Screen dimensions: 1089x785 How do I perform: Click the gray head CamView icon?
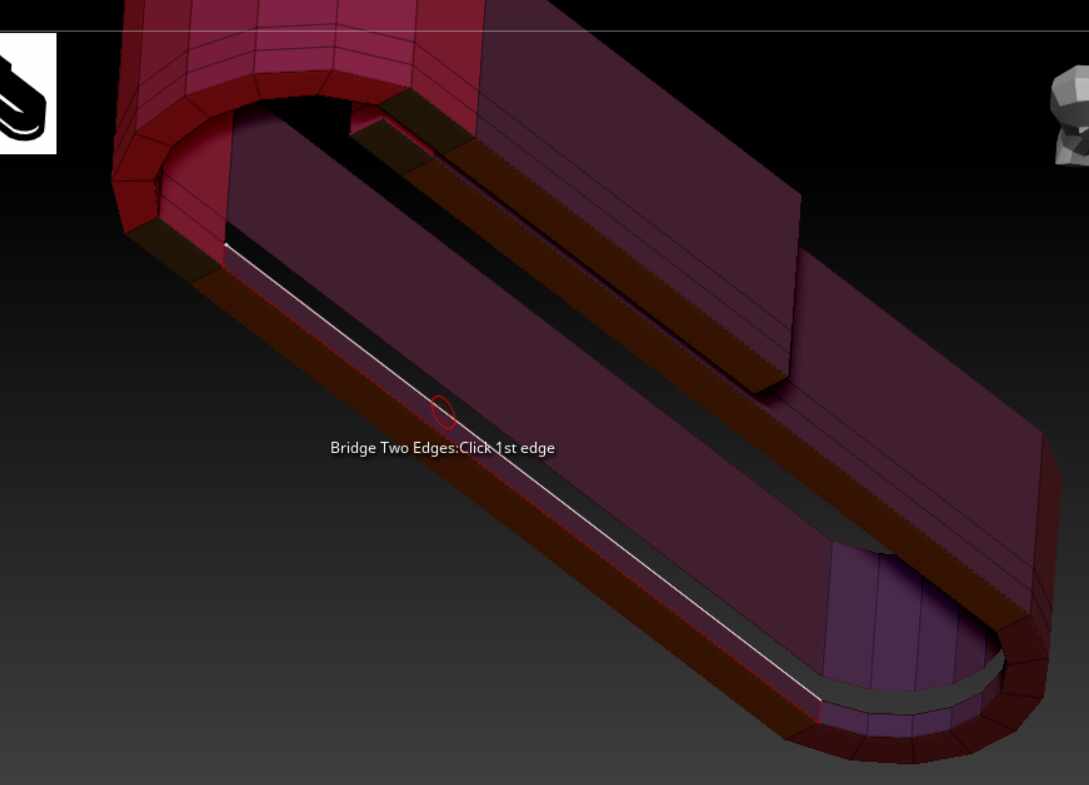pyautogui.click(x=1070, y=115)
